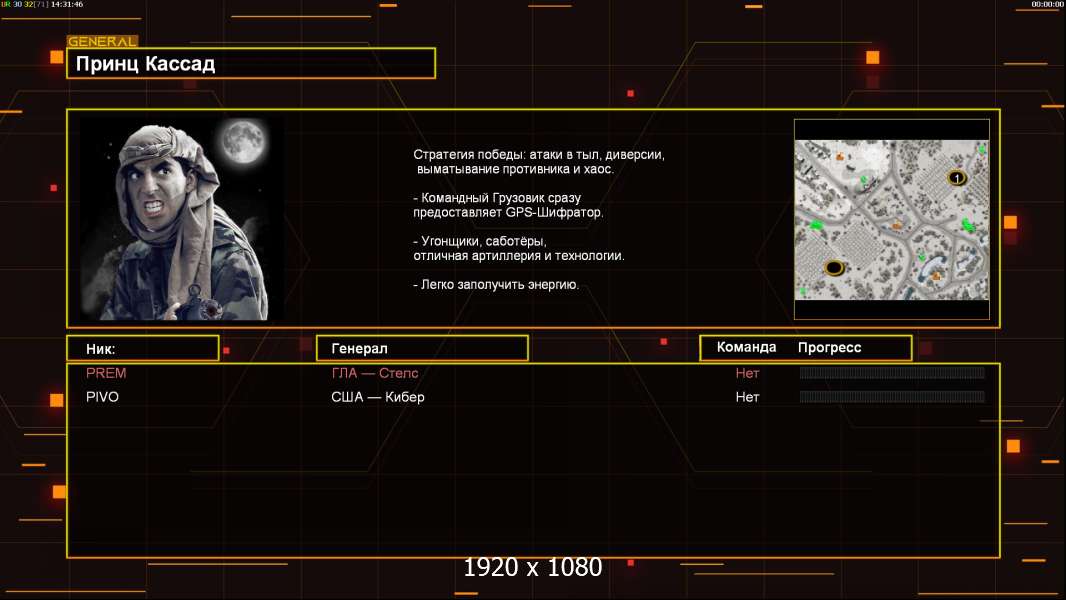Screen dimensions: 1066x600
Task: Select the Принц Кассад title box
Action: tap(250, 64)
